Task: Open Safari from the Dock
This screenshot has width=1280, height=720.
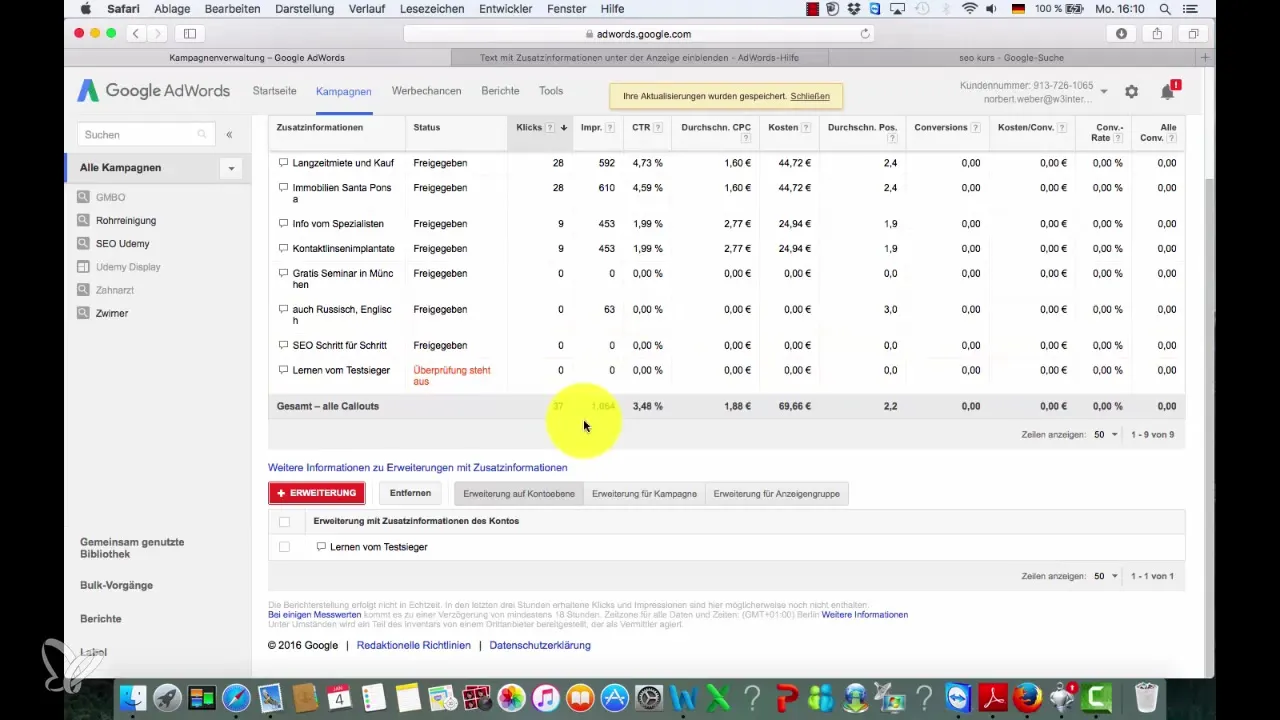Action: [x=236, y=697]
